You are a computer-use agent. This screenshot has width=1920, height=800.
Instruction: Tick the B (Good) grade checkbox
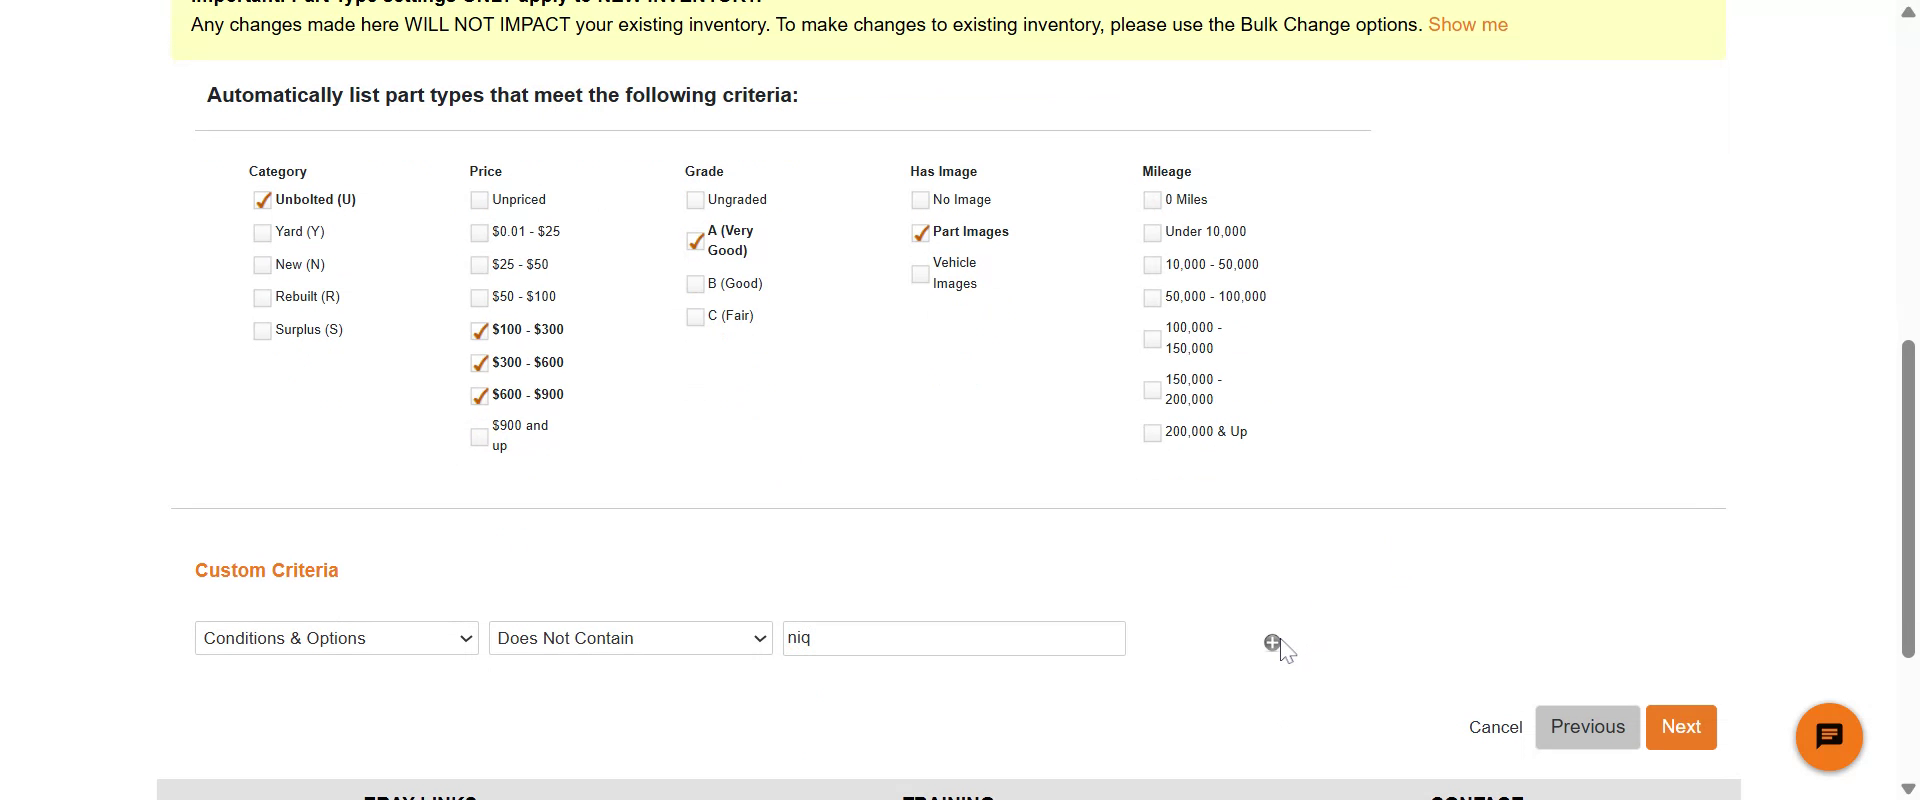(x=695, y=285)
